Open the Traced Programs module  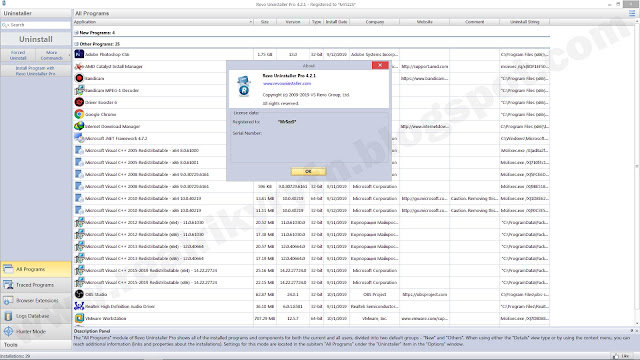(x=36, y=285)
